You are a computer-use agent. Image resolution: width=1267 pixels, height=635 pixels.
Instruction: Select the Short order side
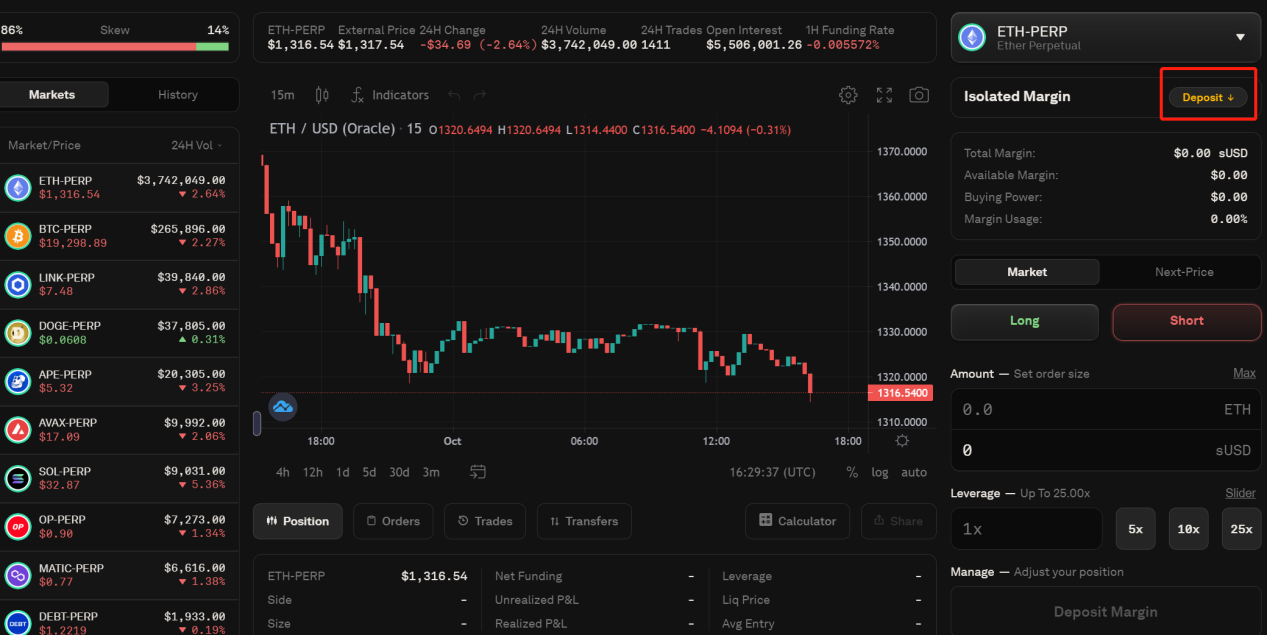(1186, 321)
